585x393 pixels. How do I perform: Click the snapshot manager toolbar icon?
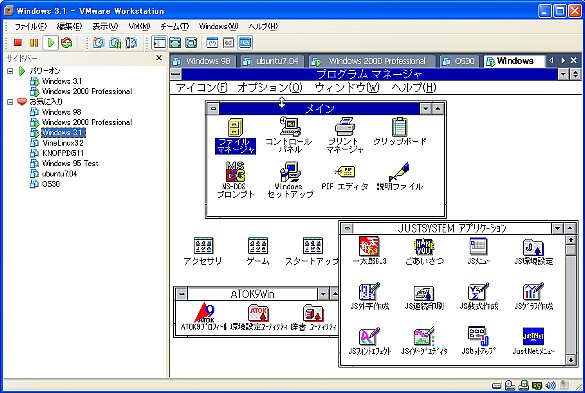point(131,43)
